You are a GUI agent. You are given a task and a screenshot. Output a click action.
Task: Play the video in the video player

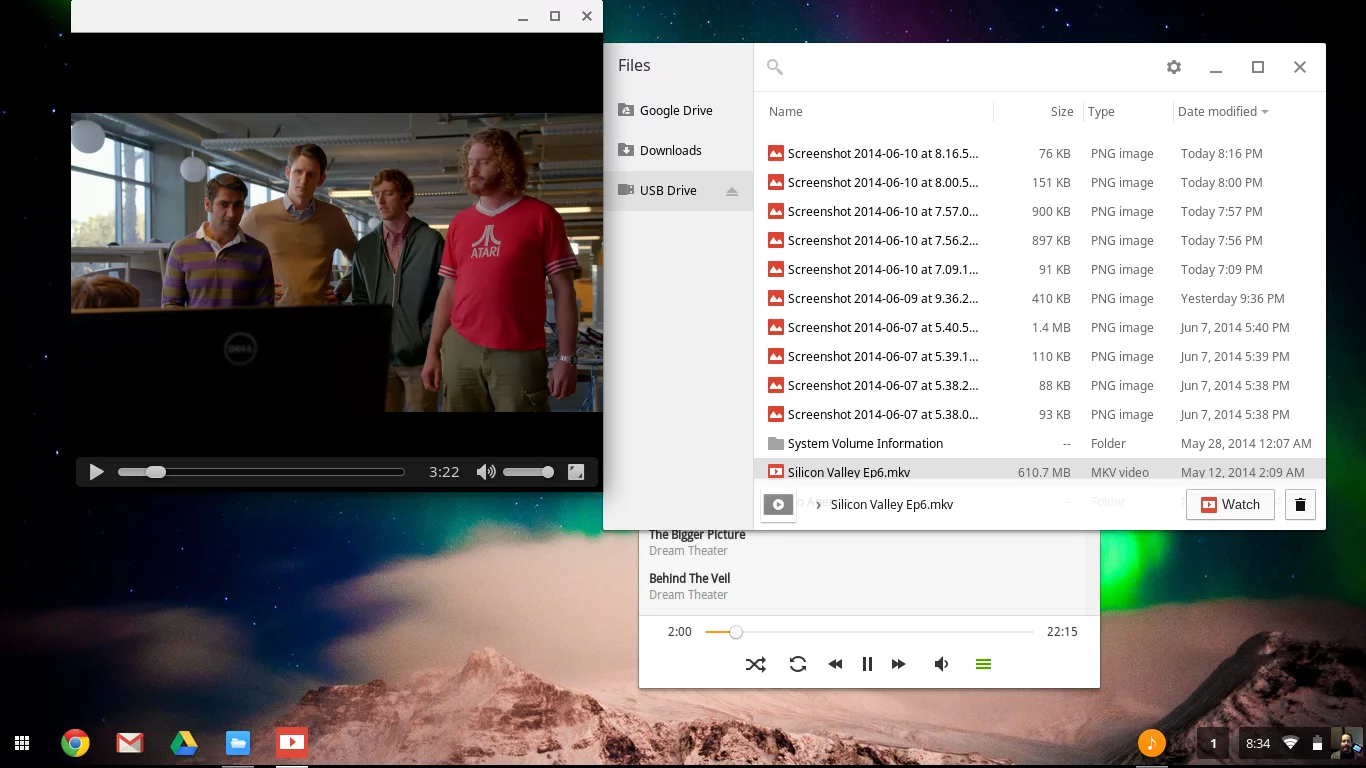pos(96,471)
